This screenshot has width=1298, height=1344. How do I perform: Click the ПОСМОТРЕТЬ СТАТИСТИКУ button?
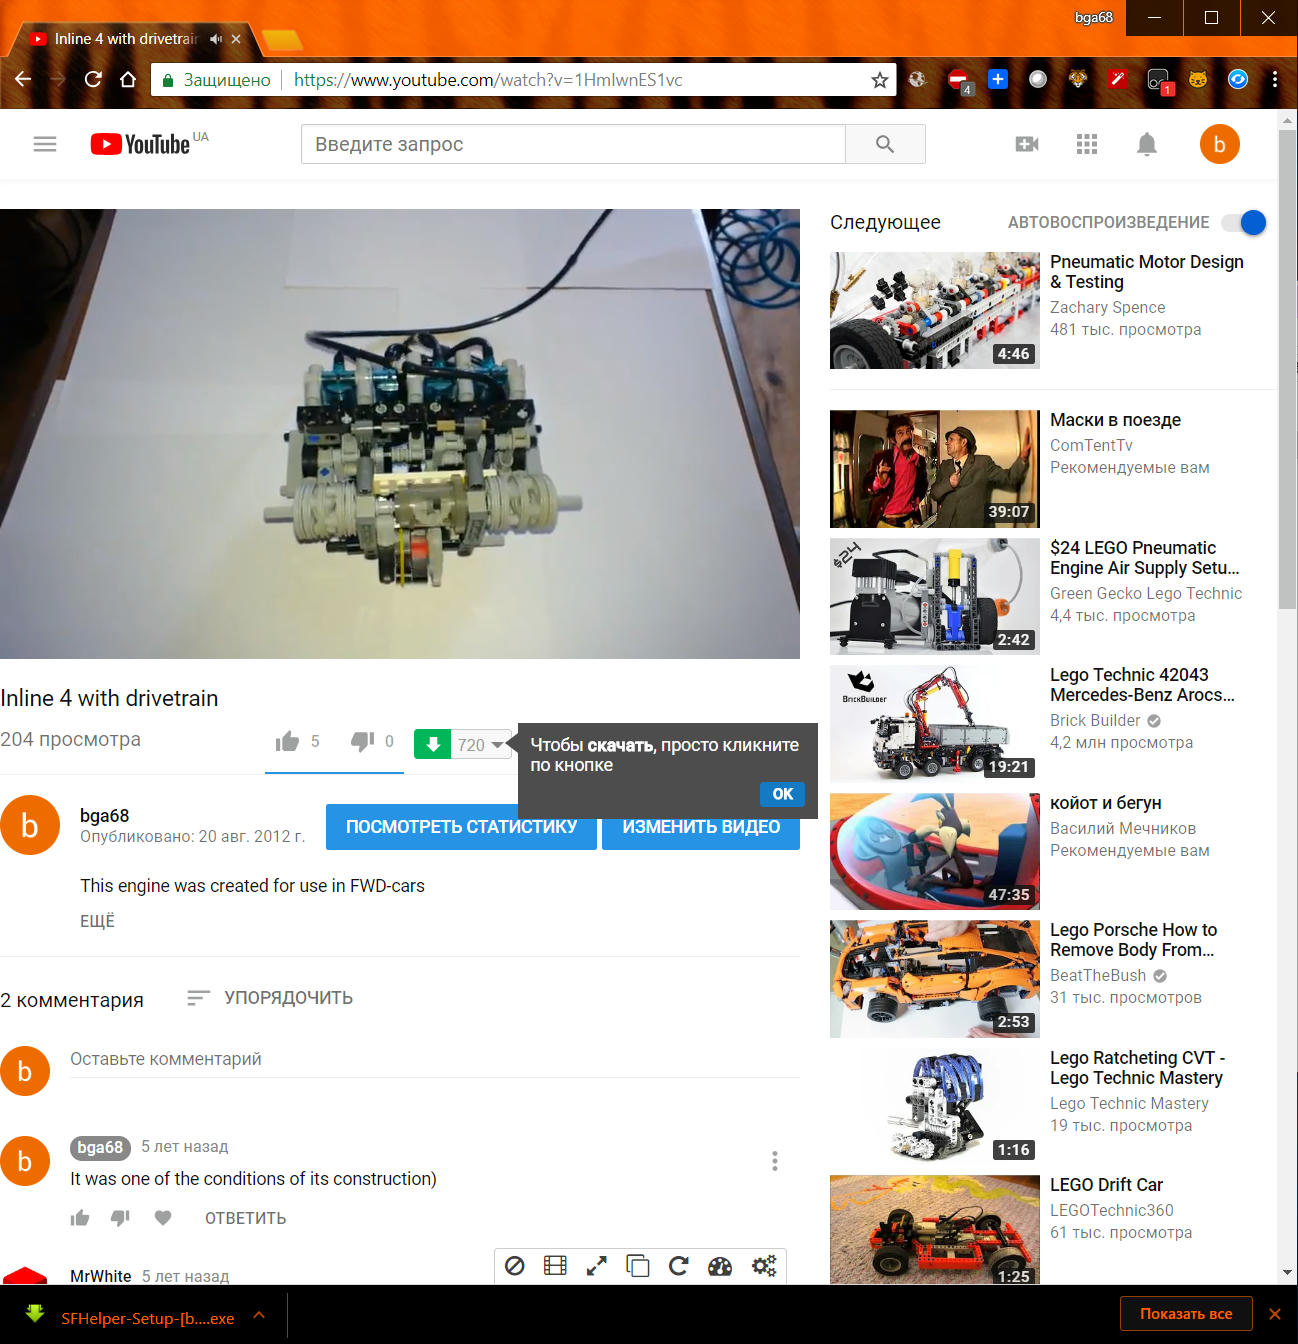[x=461, y=827]
